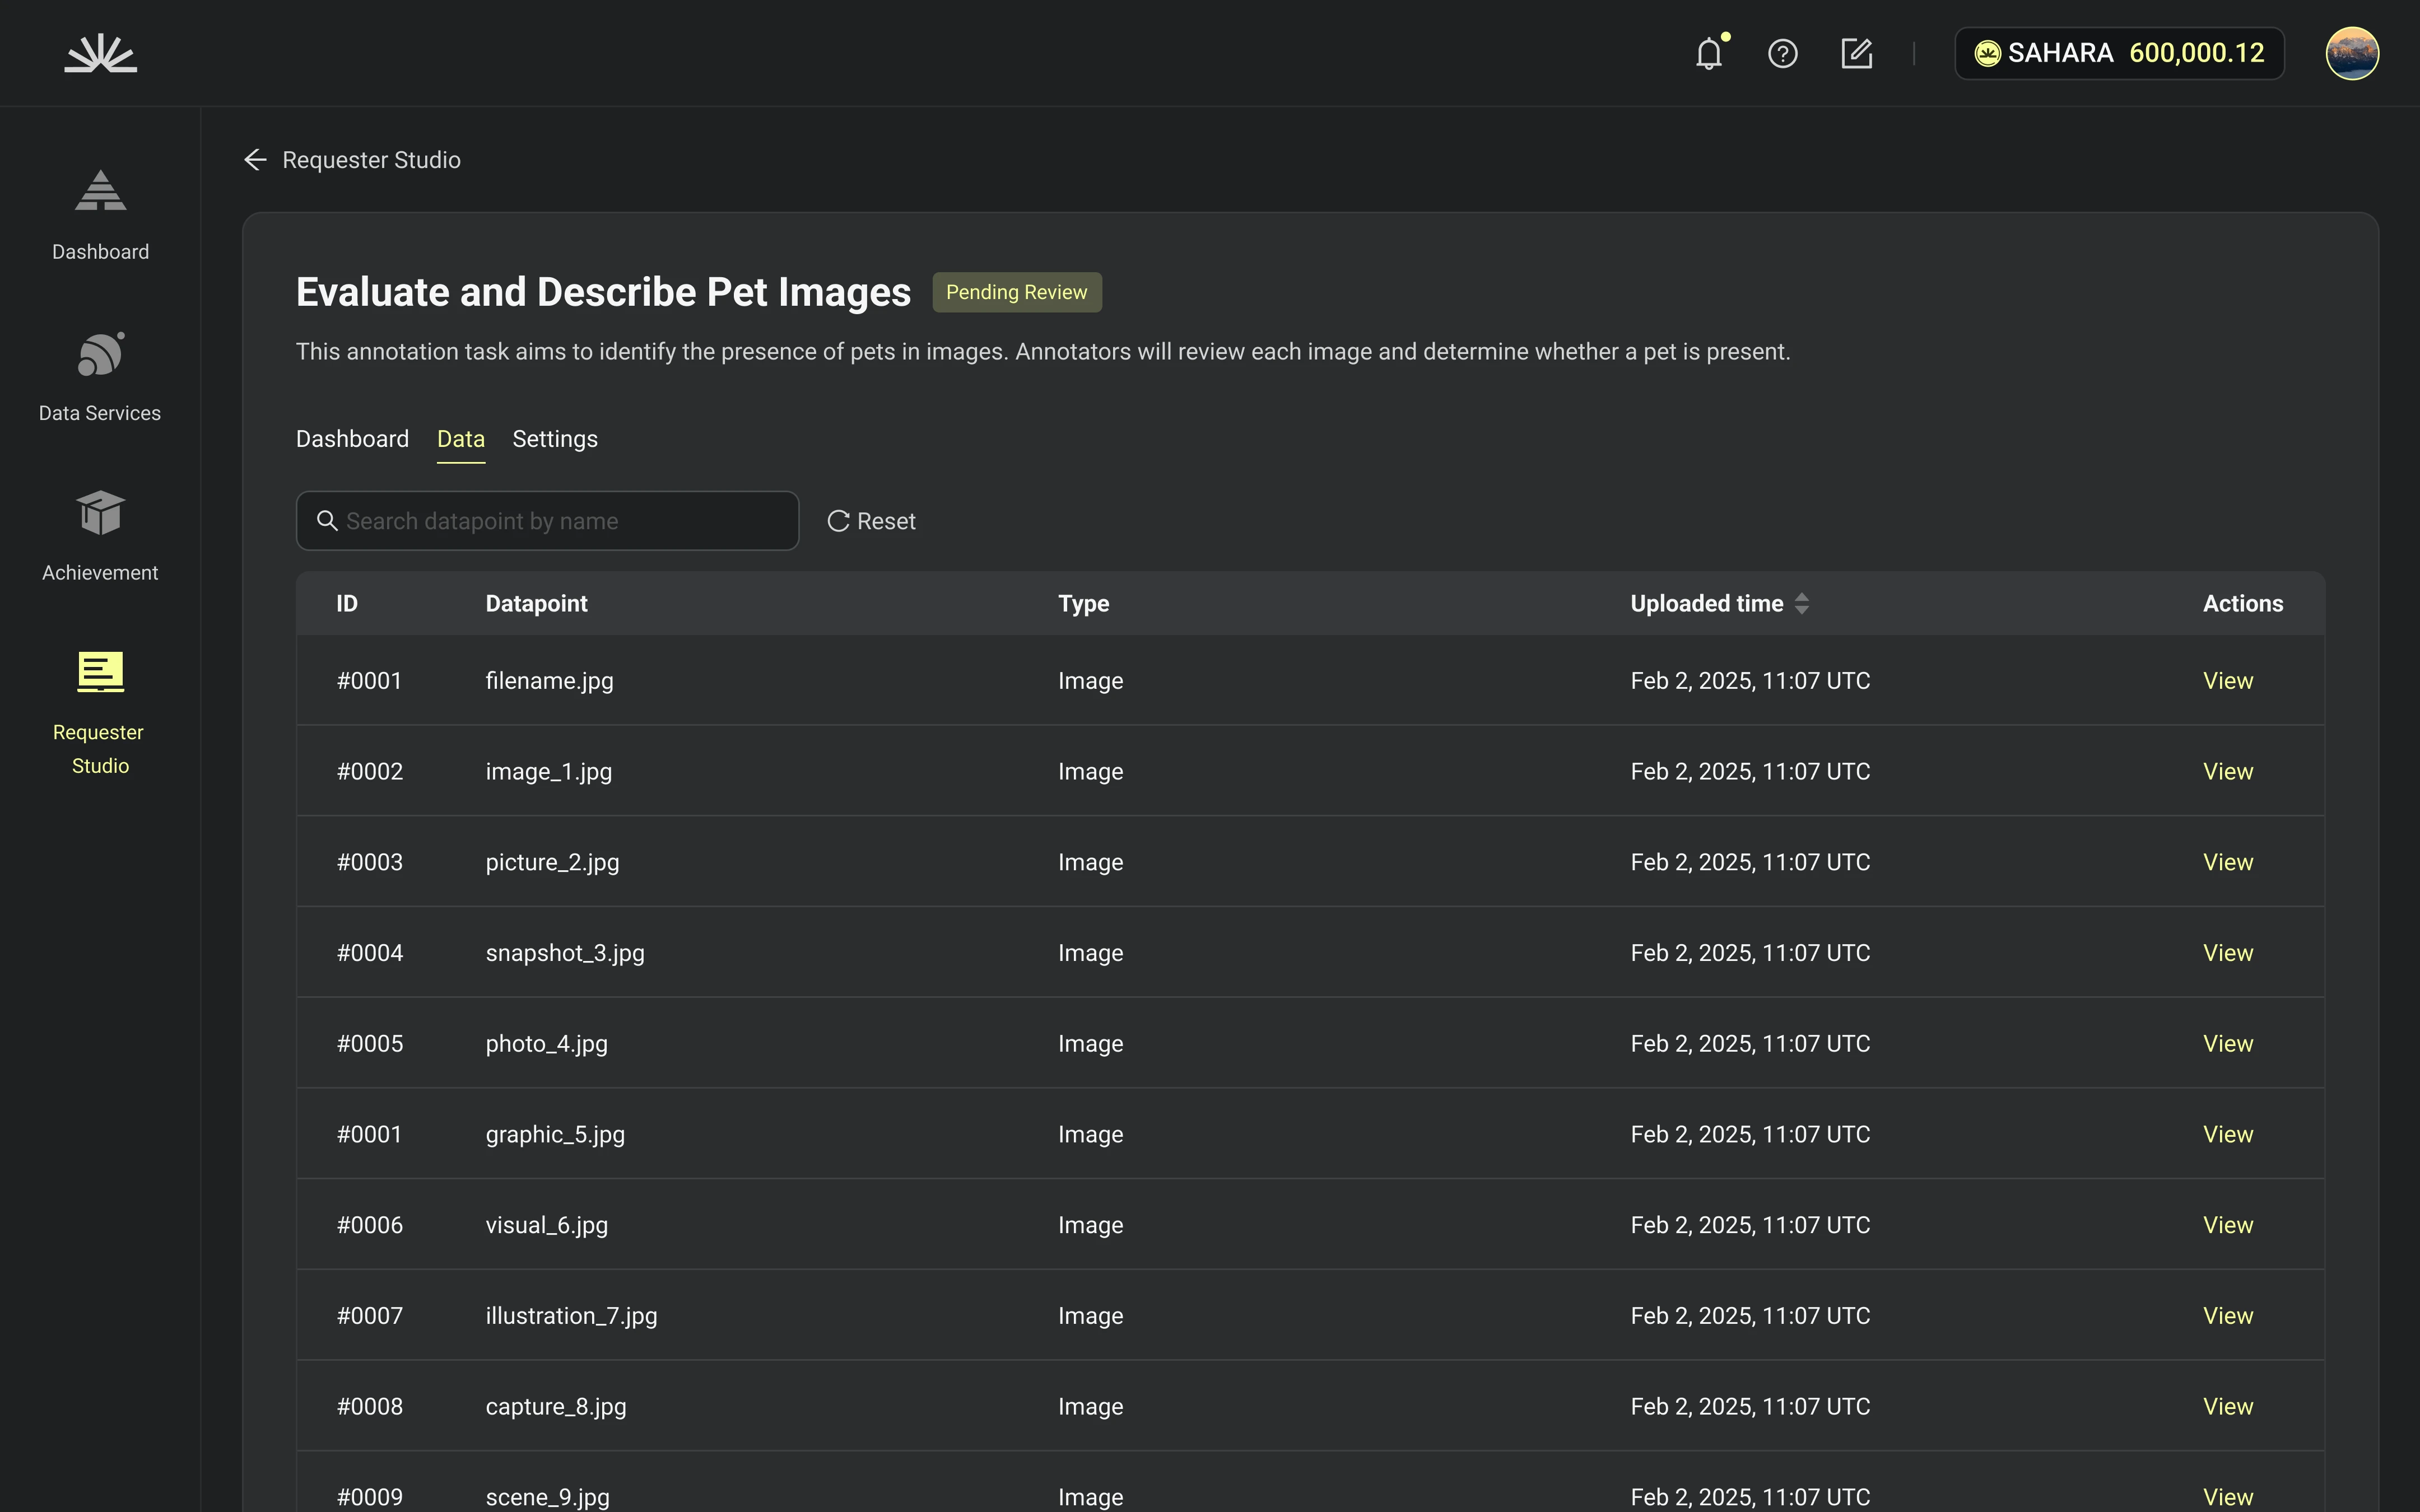2420x1512 pixels.
Task: Open the notifications bell
Action: click(x=1709, y=53)
